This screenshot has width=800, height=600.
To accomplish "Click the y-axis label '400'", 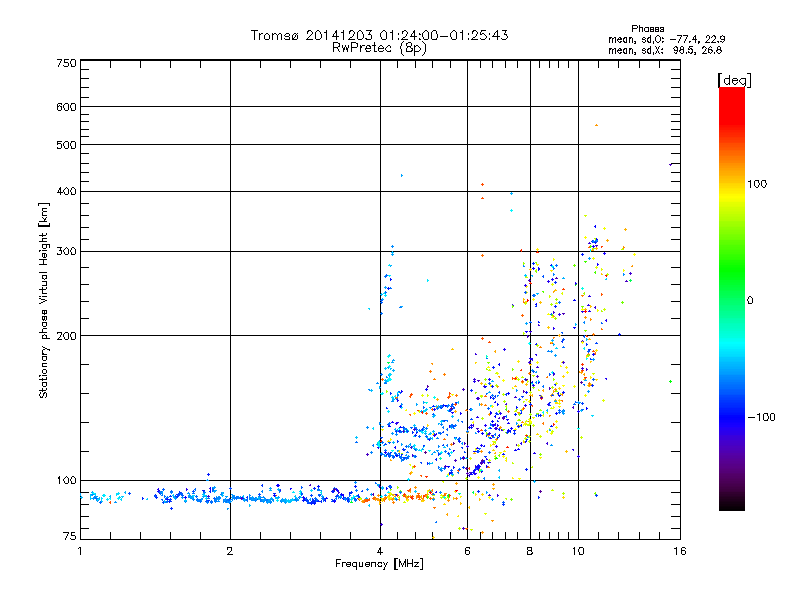I will [x=66, y=191].
